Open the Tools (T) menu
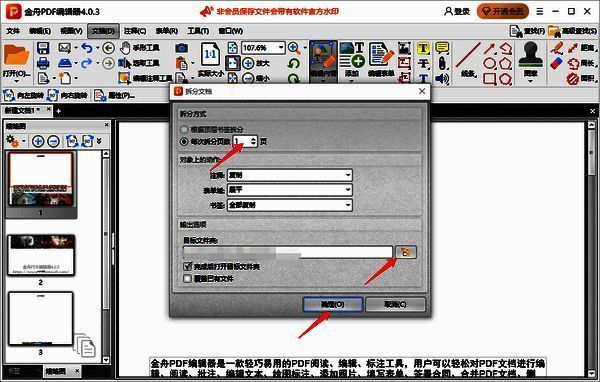600x382 pixels. [x=198, y=31]
